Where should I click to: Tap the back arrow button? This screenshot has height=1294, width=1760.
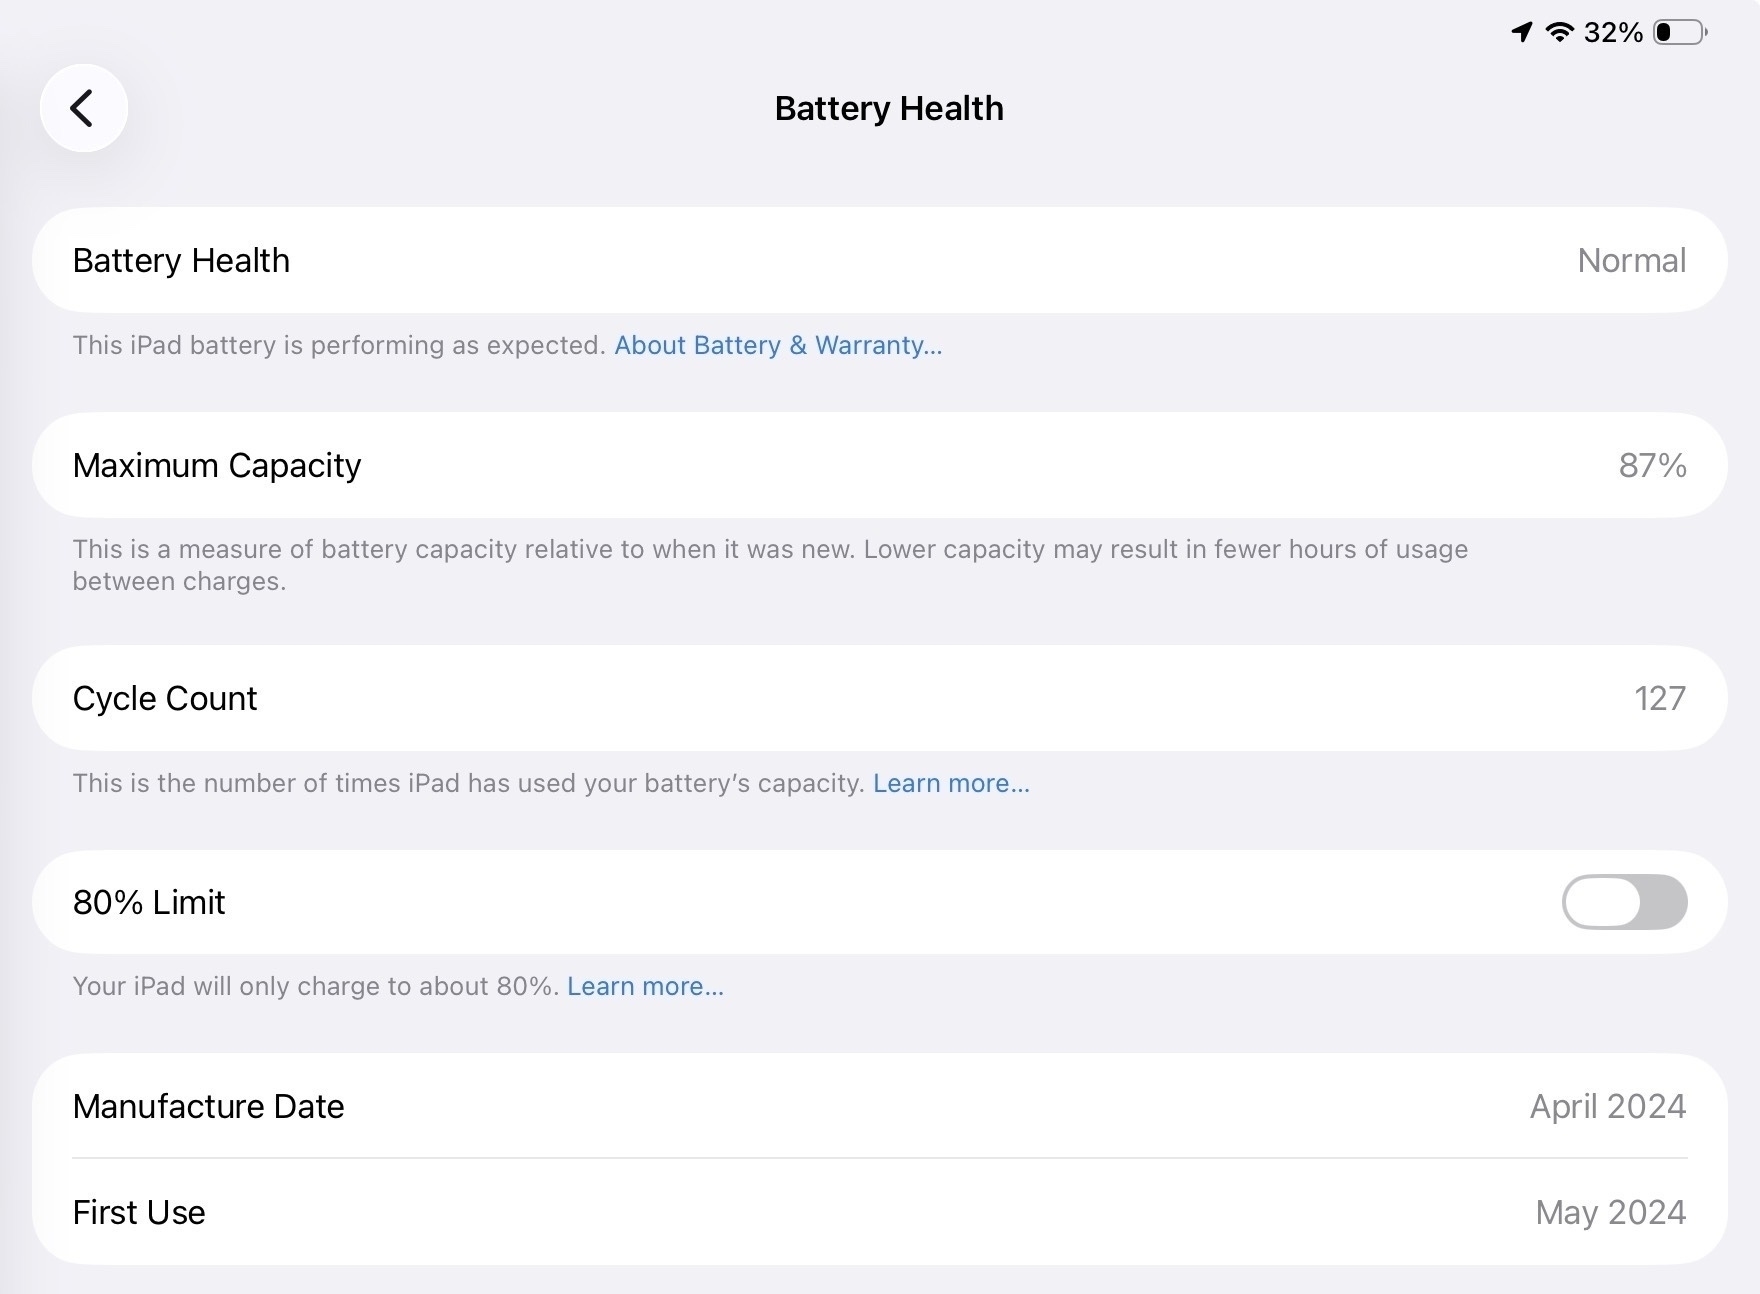tap(83, 108)
